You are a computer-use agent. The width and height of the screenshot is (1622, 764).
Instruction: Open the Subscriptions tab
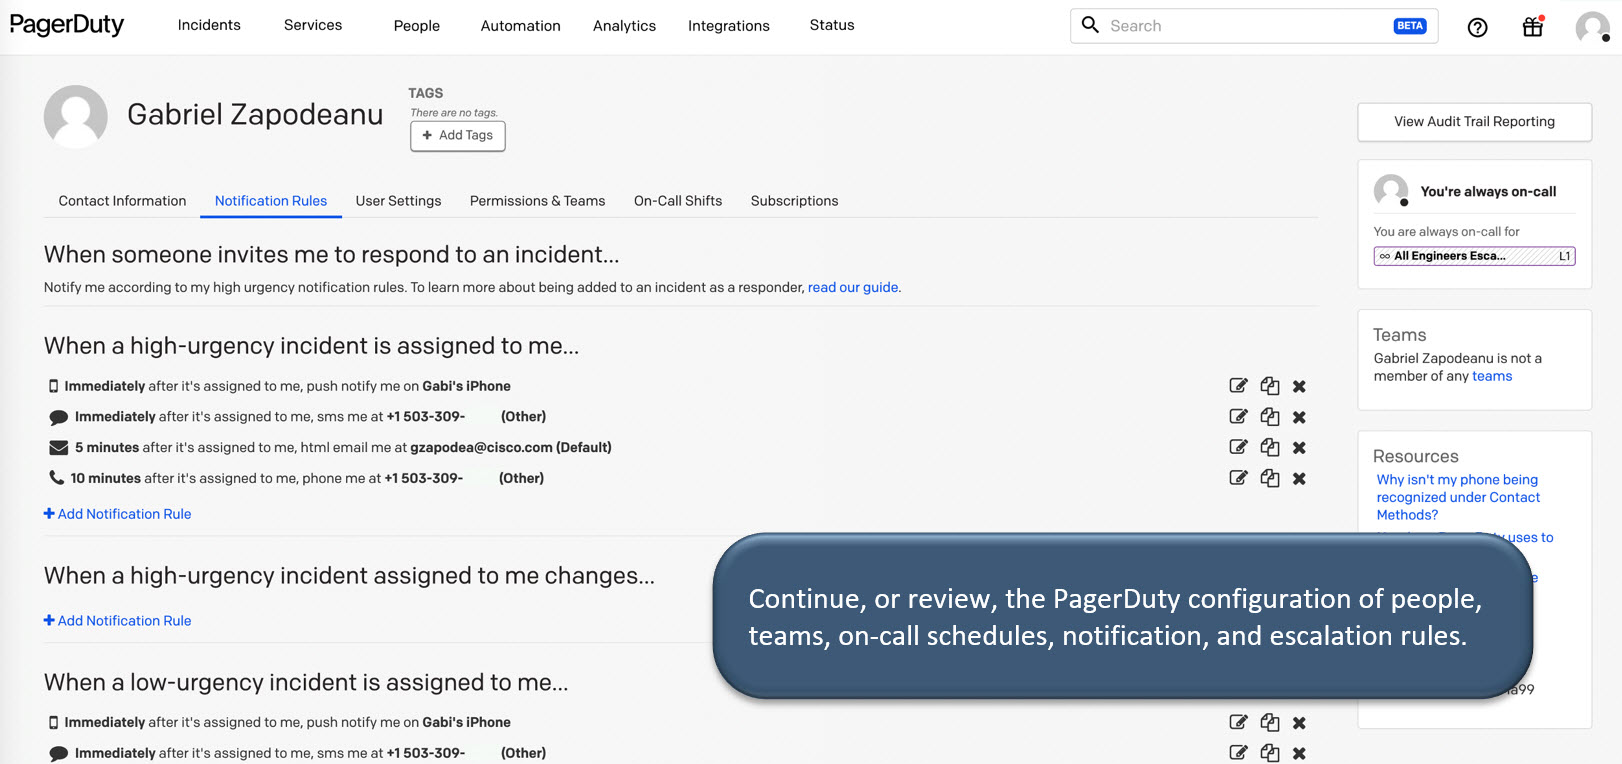[x=794, y=201]
